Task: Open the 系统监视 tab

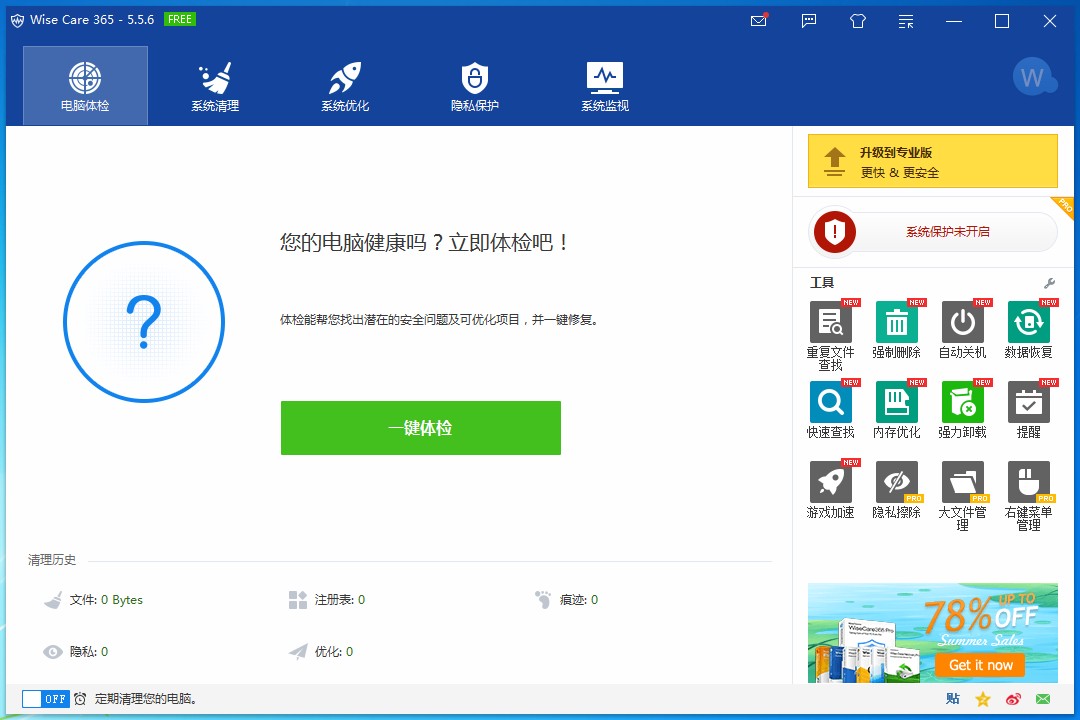Action: [x=605, y=85]
